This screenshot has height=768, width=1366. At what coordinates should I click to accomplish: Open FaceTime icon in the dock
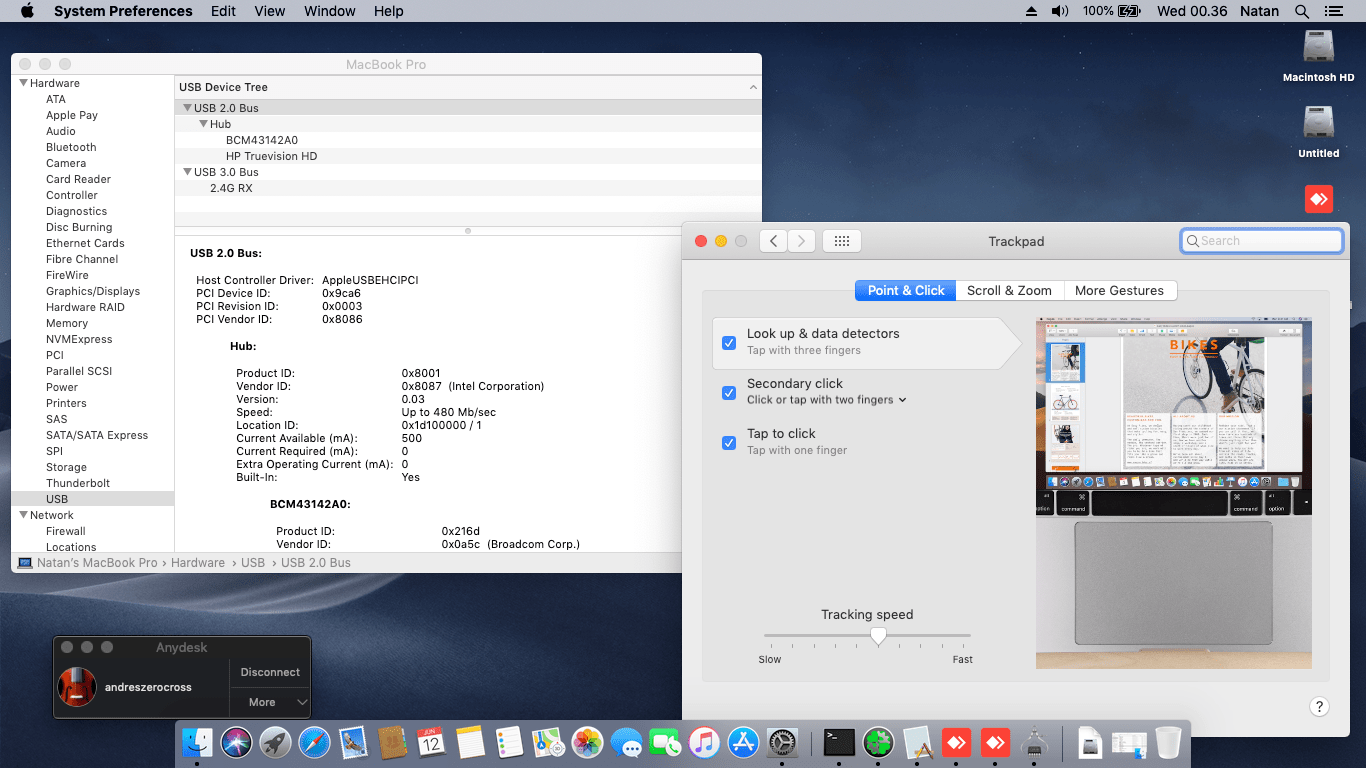pos(665,742)
